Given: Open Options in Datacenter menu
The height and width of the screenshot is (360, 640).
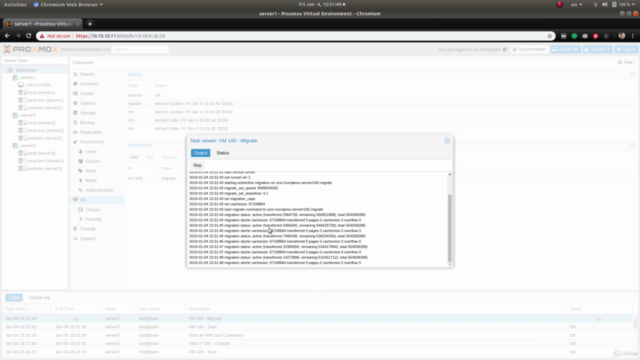Looking at the screenshot, I should pos(87,103).
